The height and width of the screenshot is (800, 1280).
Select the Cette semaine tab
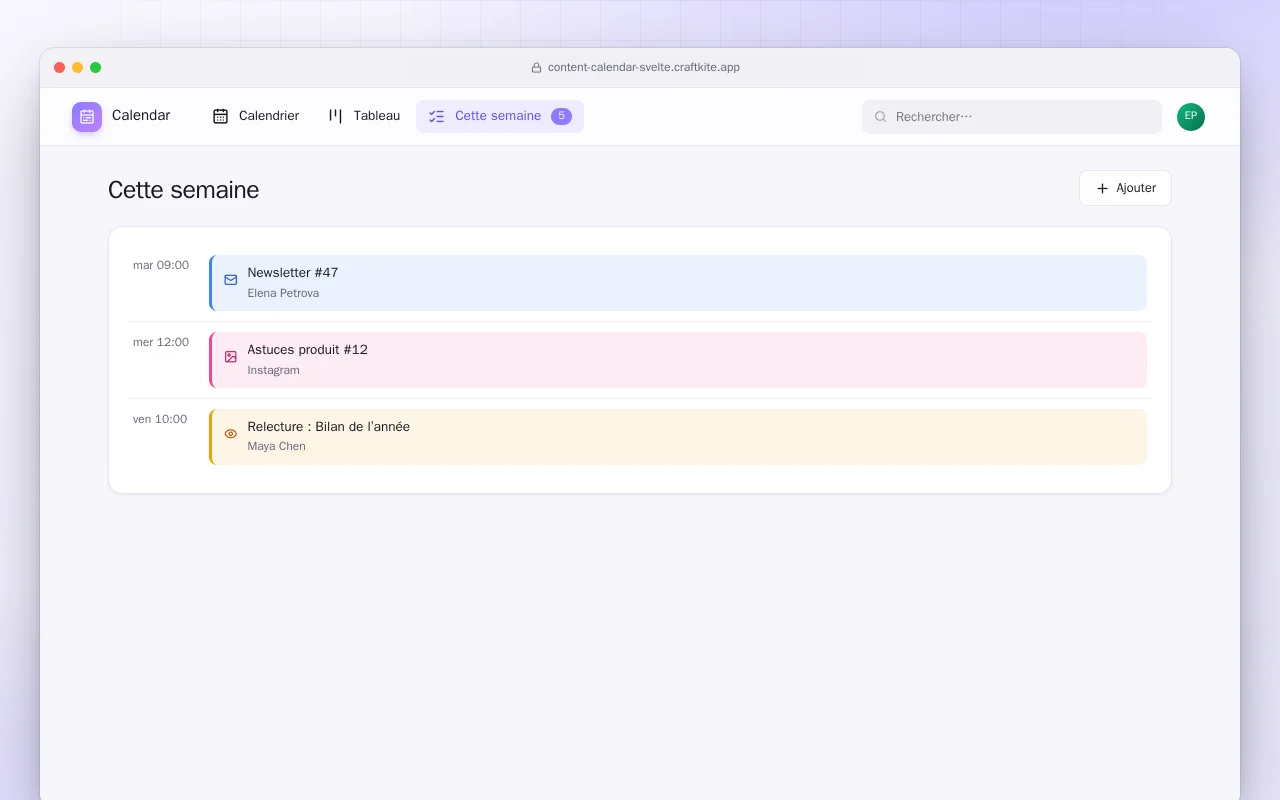tap(500, 116)
